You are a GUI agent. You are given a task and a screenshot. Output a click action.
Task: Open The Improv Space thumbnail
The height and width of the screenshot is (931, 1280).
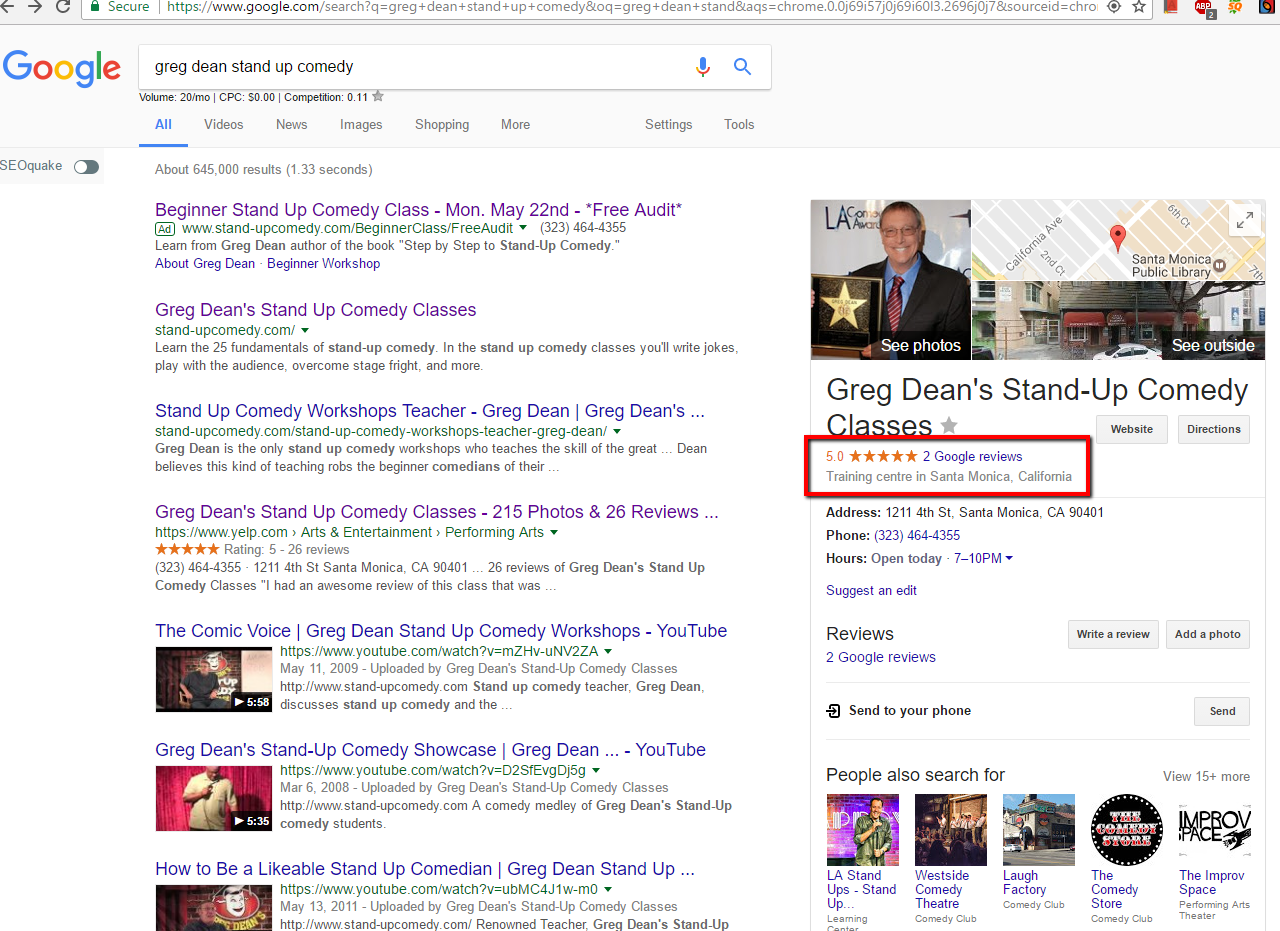pyautogui.click(x=1214, y=830)
